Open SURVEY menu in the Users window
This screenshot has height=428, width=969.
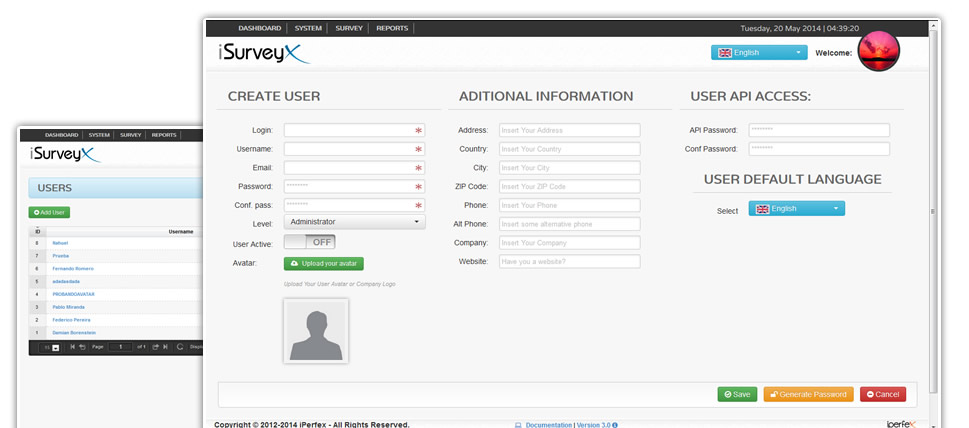click(131, 135)
